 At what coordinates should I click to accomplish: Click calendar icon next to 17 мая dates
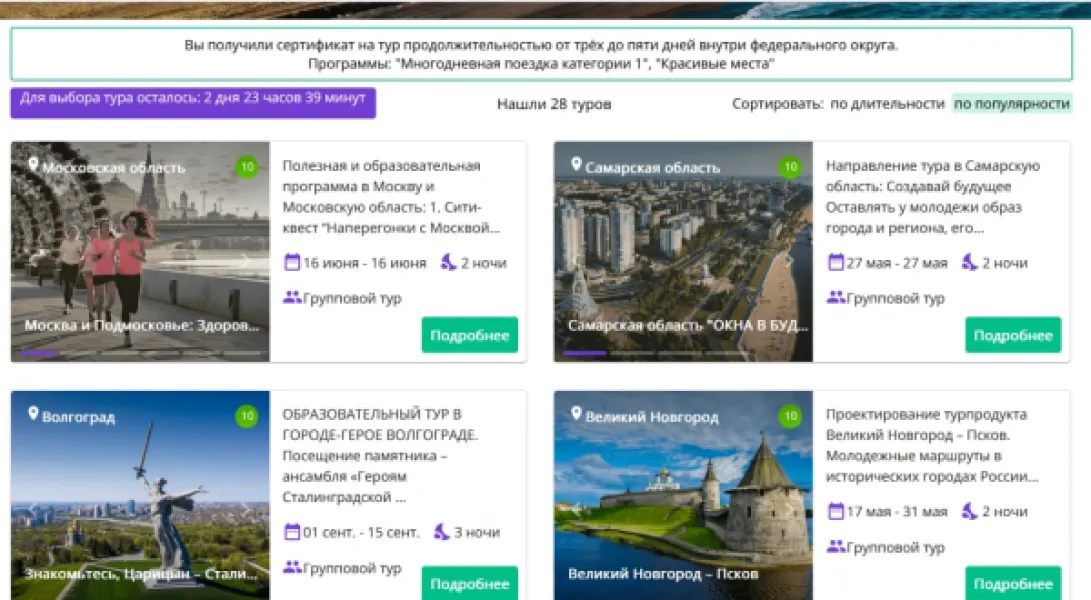coord(836,511)
